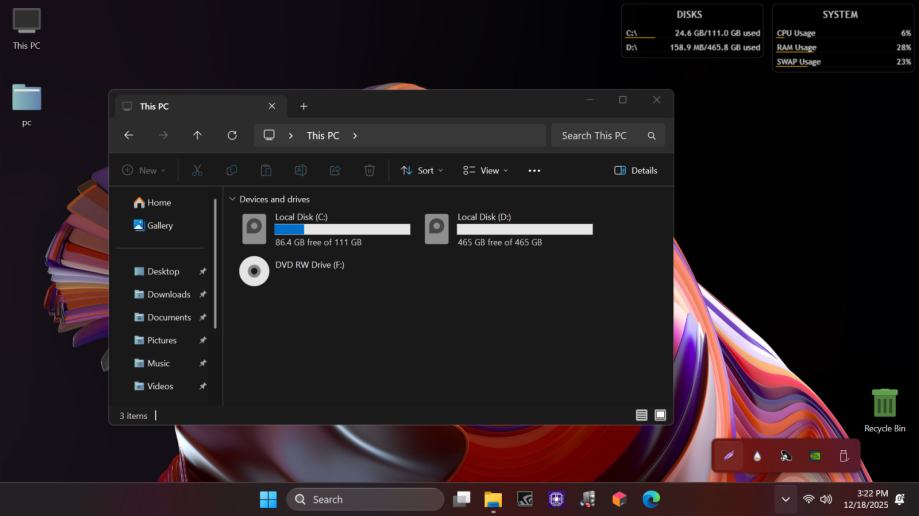
Task: Toggle the Details pane
Action: point(636,171)
